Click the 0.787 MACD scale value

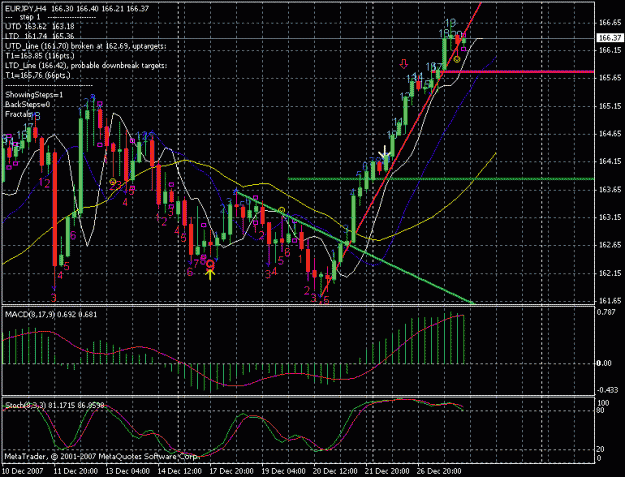[x=607, y=312]
